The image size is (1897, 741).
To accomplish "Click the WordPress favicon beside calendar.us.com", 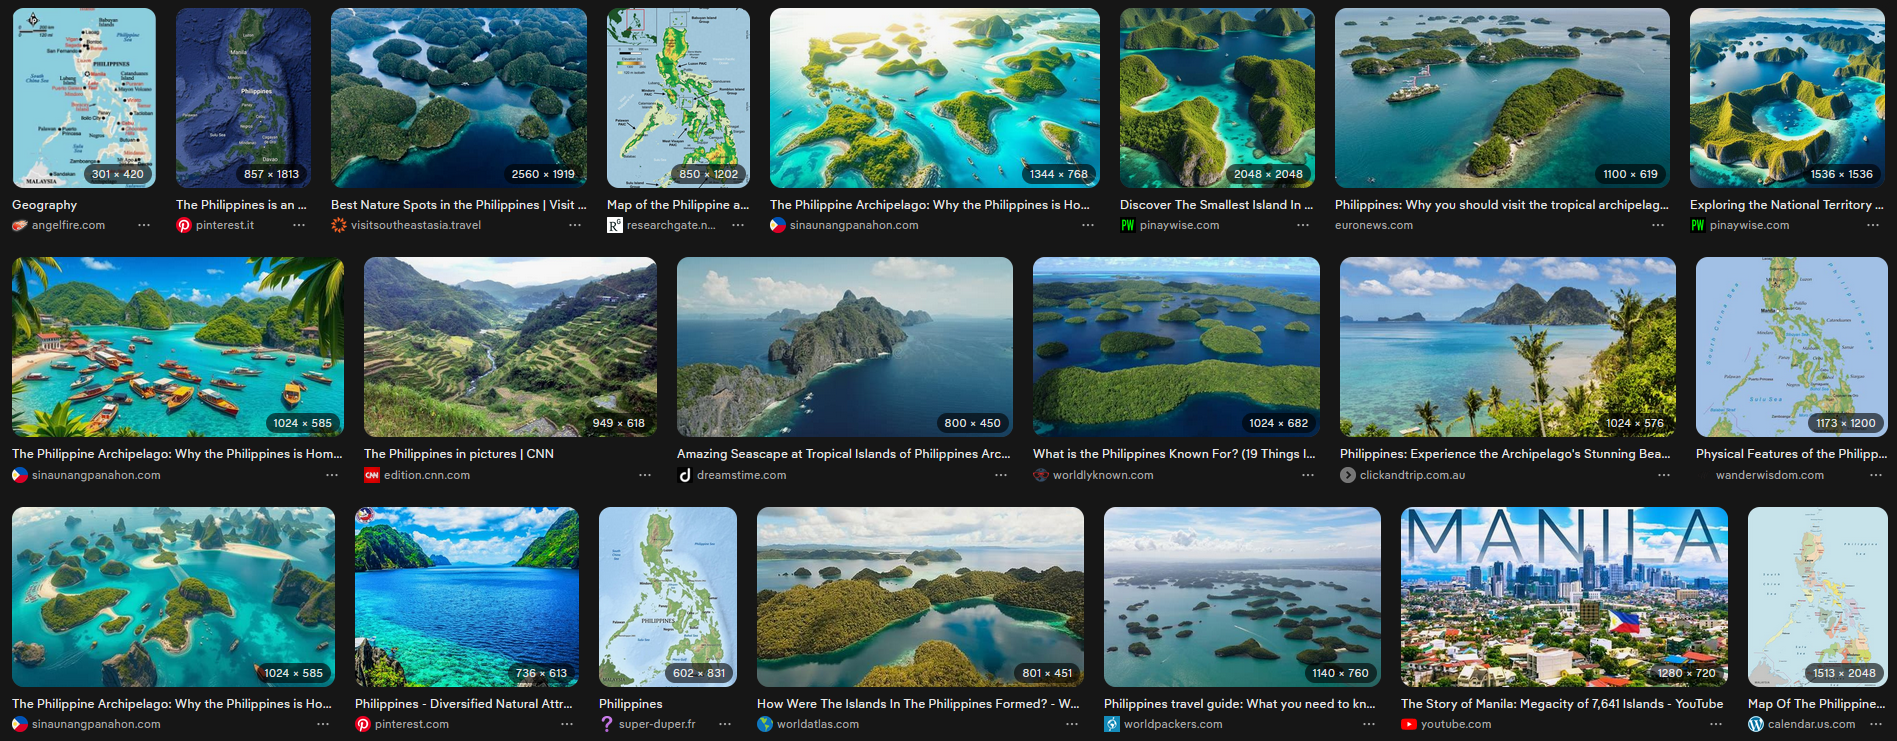I will pyautogui.click(x=1756, y=725).
